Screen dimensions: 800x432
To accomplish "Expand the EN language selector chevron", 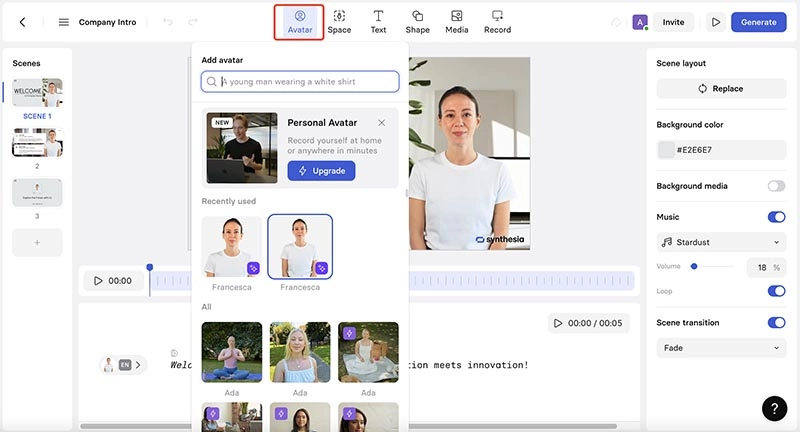I will pyautogui.click(x=138, y=365).
